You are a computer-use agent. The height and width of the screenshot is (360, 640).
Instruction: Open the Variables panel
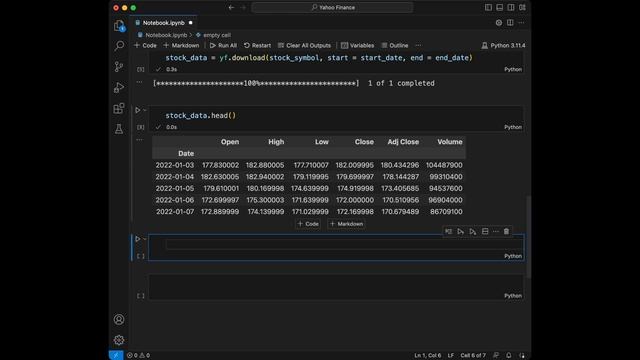tap(358, 45)
